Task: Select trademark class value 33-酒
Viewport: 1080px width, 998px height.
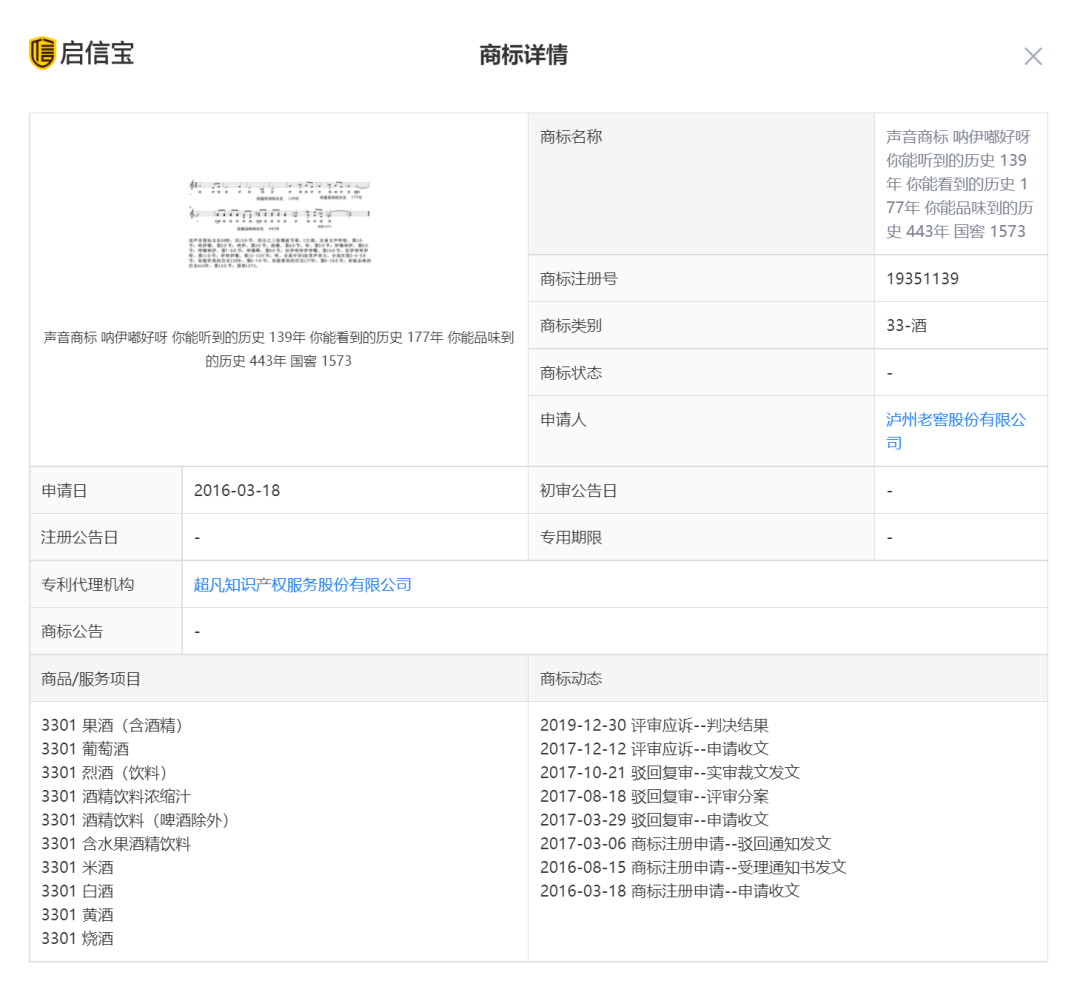Action: point(906,326)
